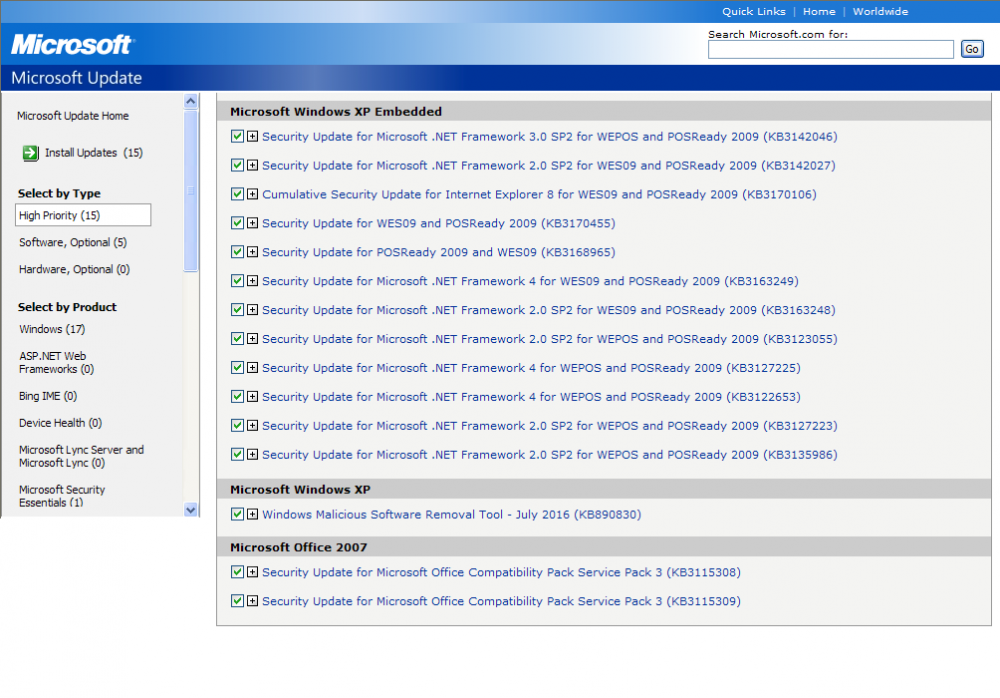
Task: Click the Search Microsoft.com input field
Action: (830, 49)
